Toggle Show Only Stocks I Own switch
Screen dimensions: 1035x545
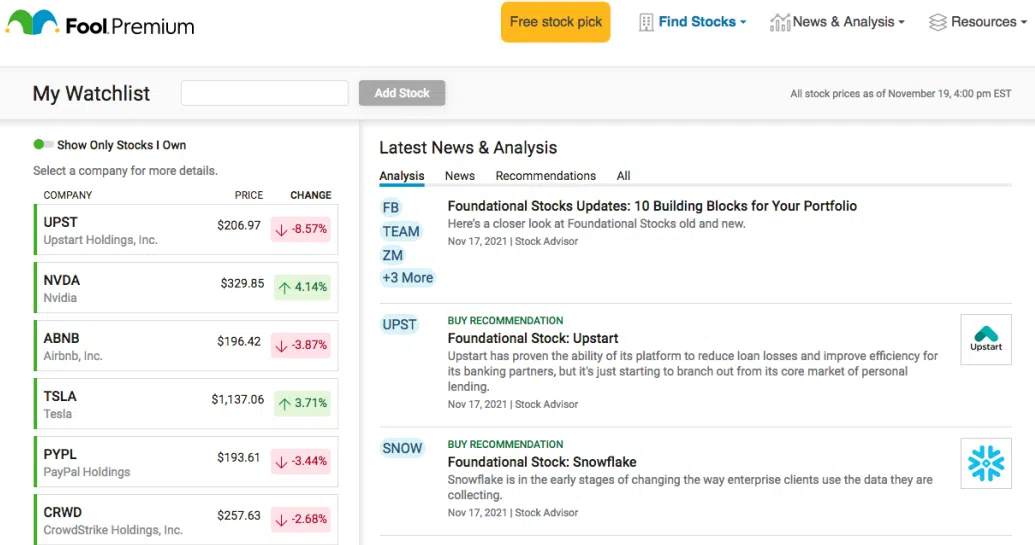43,145
